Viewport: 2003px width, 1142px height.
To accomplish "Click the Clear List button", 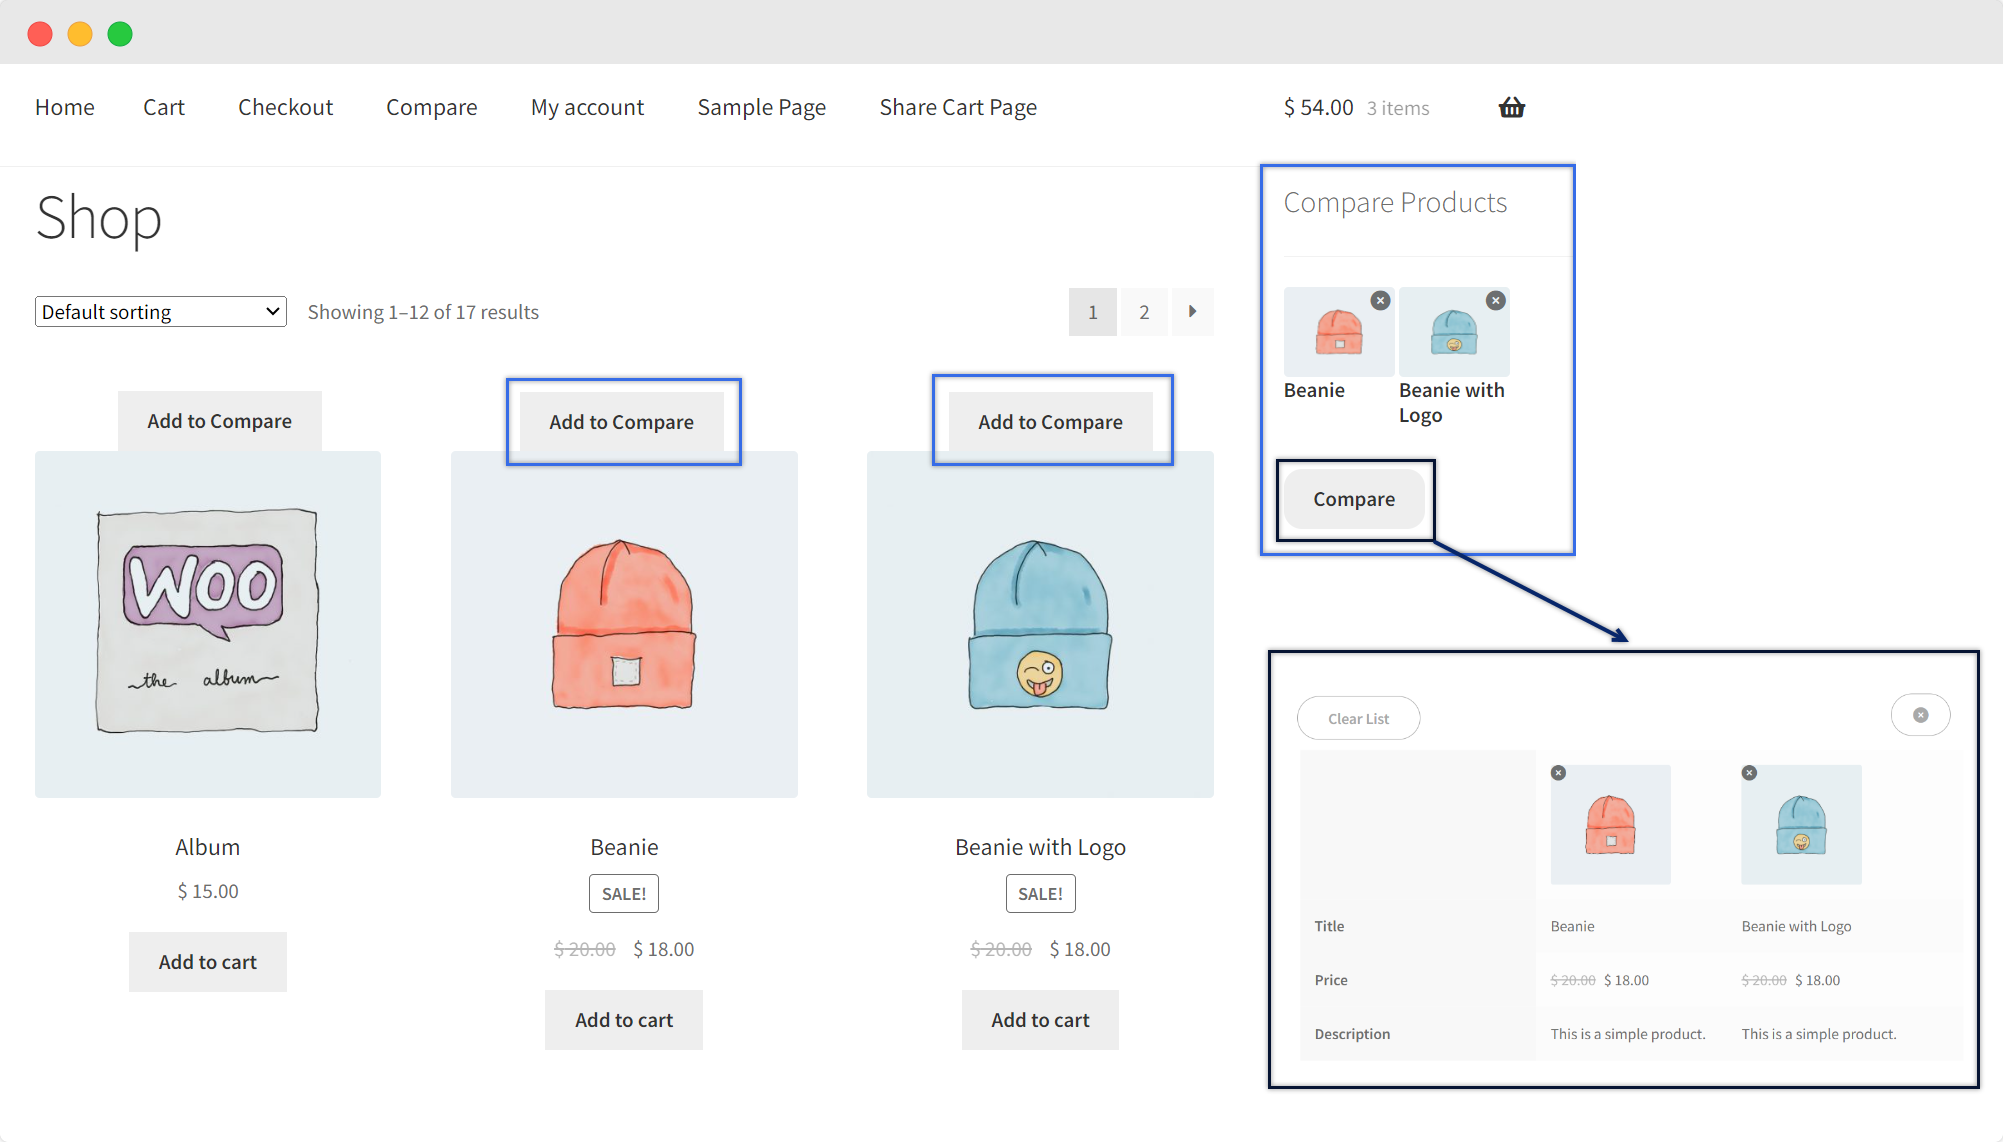I will click(1358, 718).
